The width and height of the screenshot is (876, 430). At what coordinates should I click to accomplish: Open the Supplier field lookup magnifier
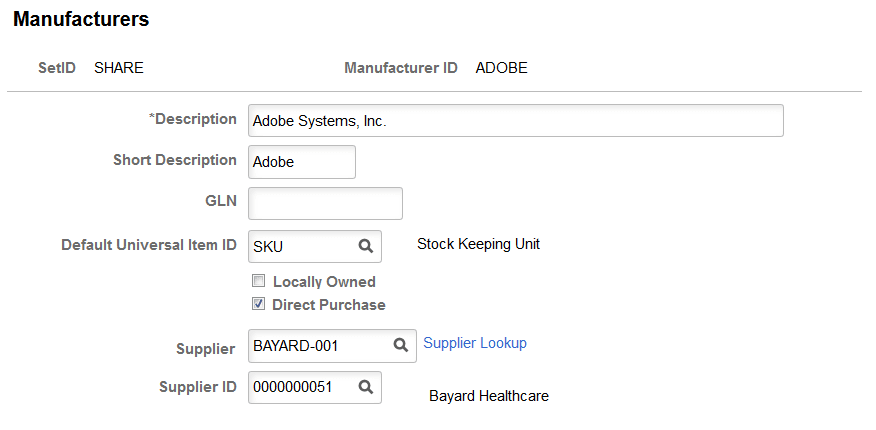[x=400, y=346]
